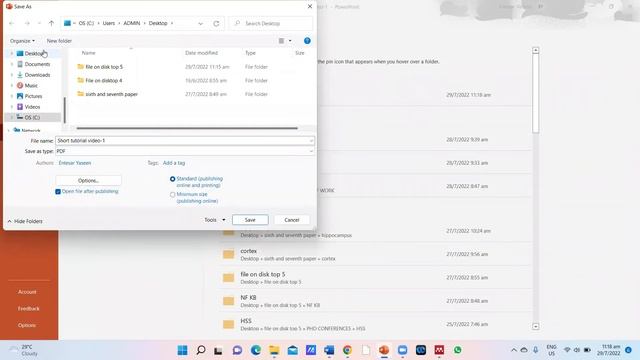Select folder 'file on disk top 5' in dialog
The width and height of the screenshot is (640, 360).
tap(104, 67)
